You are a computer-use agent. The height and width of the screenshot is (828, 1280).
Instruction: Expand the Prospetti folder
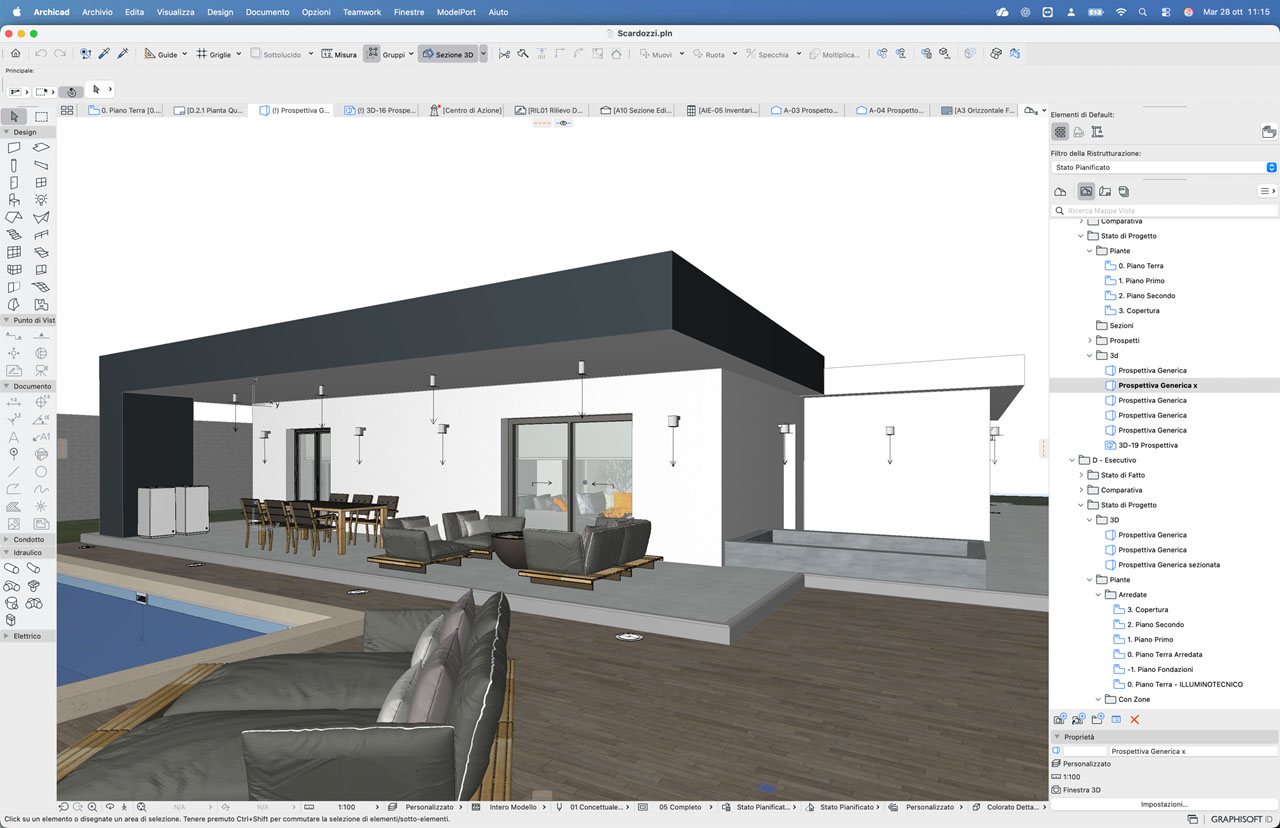point(1090,341)
